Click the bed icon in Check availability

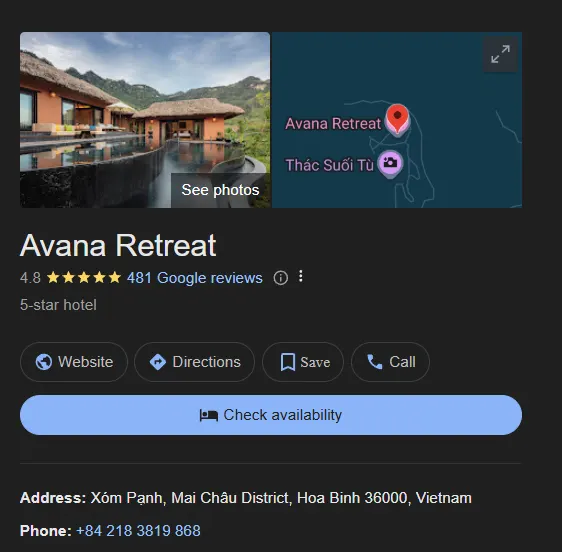coord(209,415)
